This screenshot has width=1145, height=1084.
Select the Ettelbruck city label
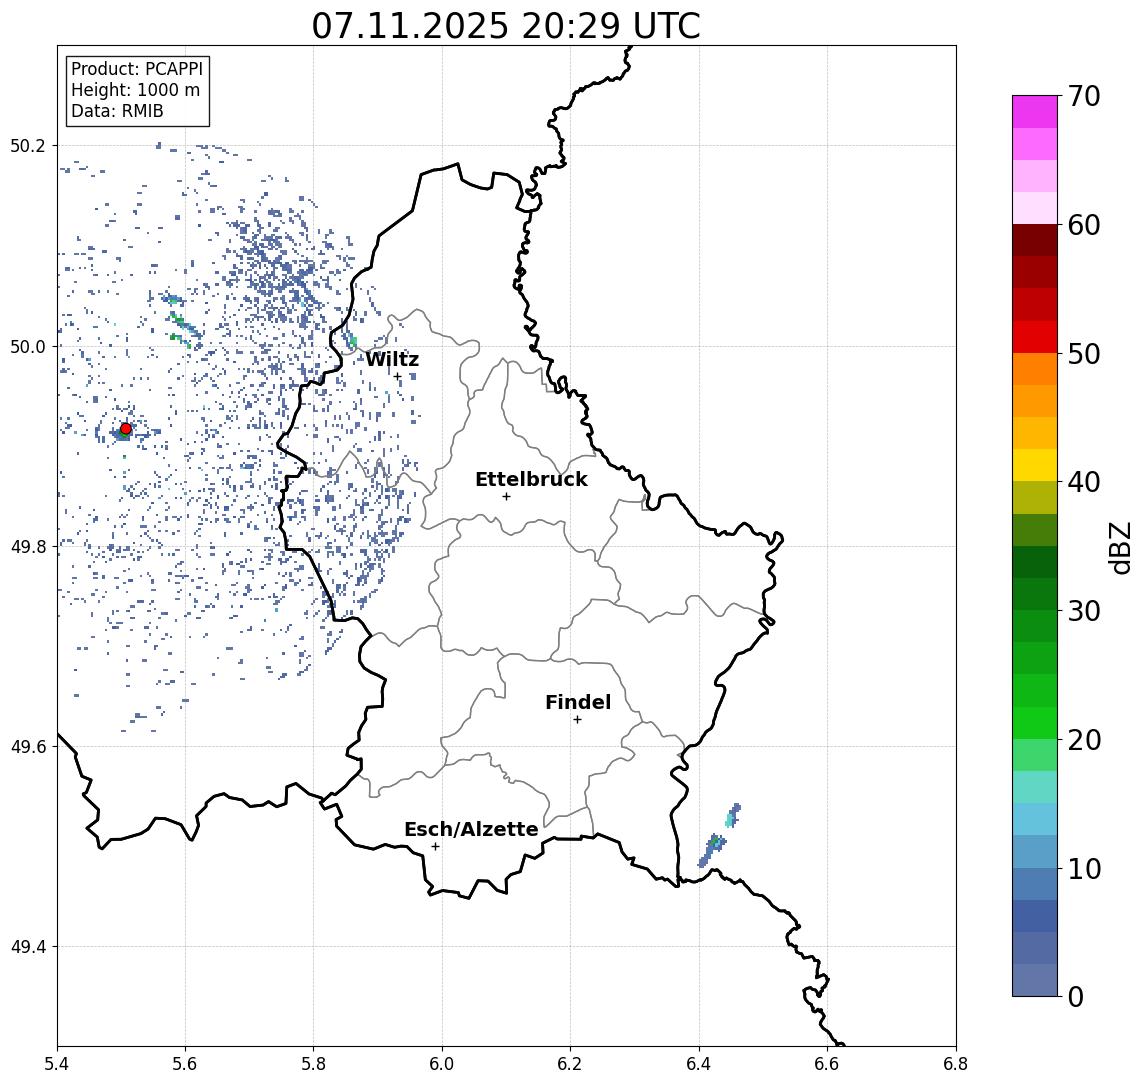pos(531,479)
